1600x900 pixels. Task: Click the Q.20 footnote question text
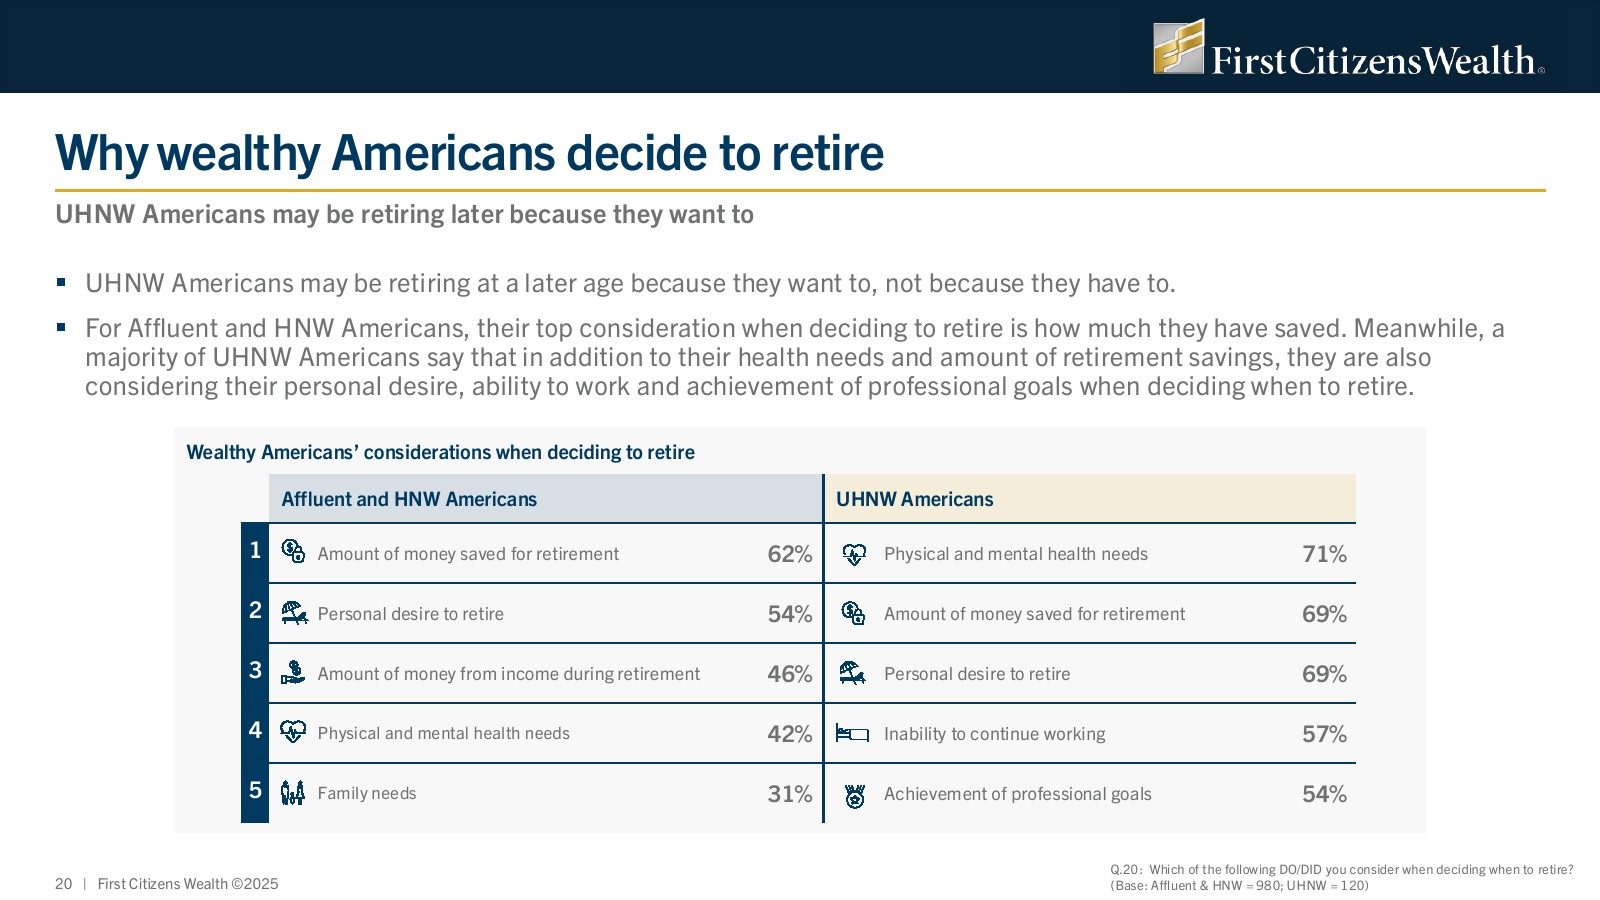tap(1341, 869)
